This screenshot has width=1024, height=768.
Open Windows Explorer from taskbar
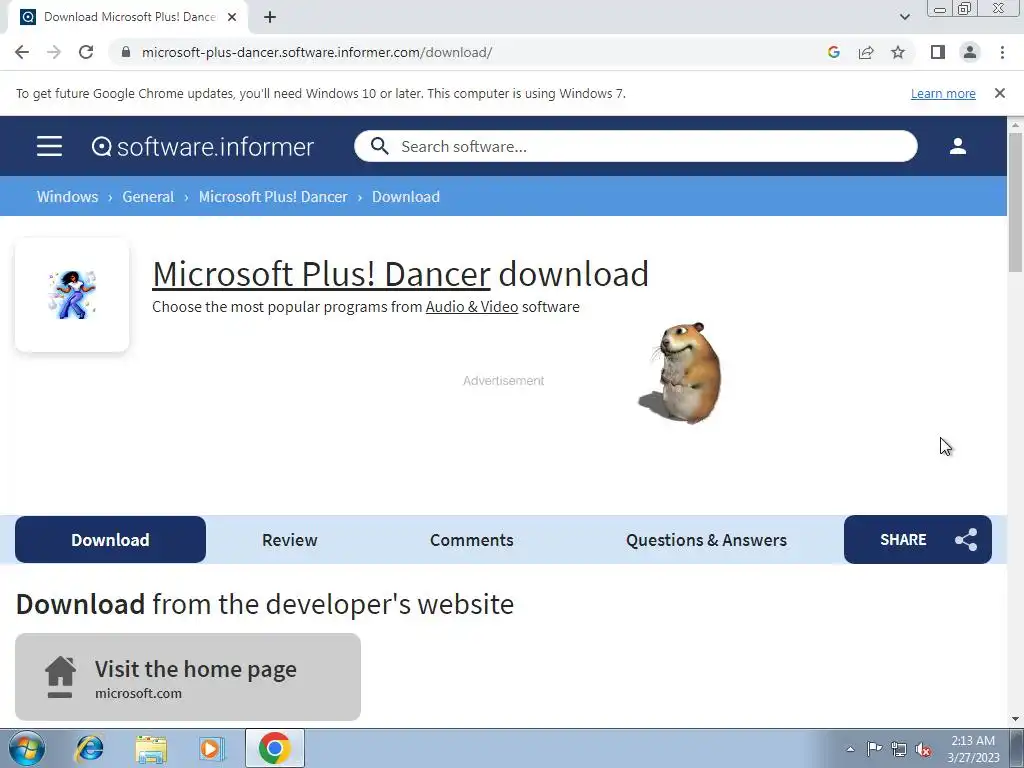click(151, 748)
